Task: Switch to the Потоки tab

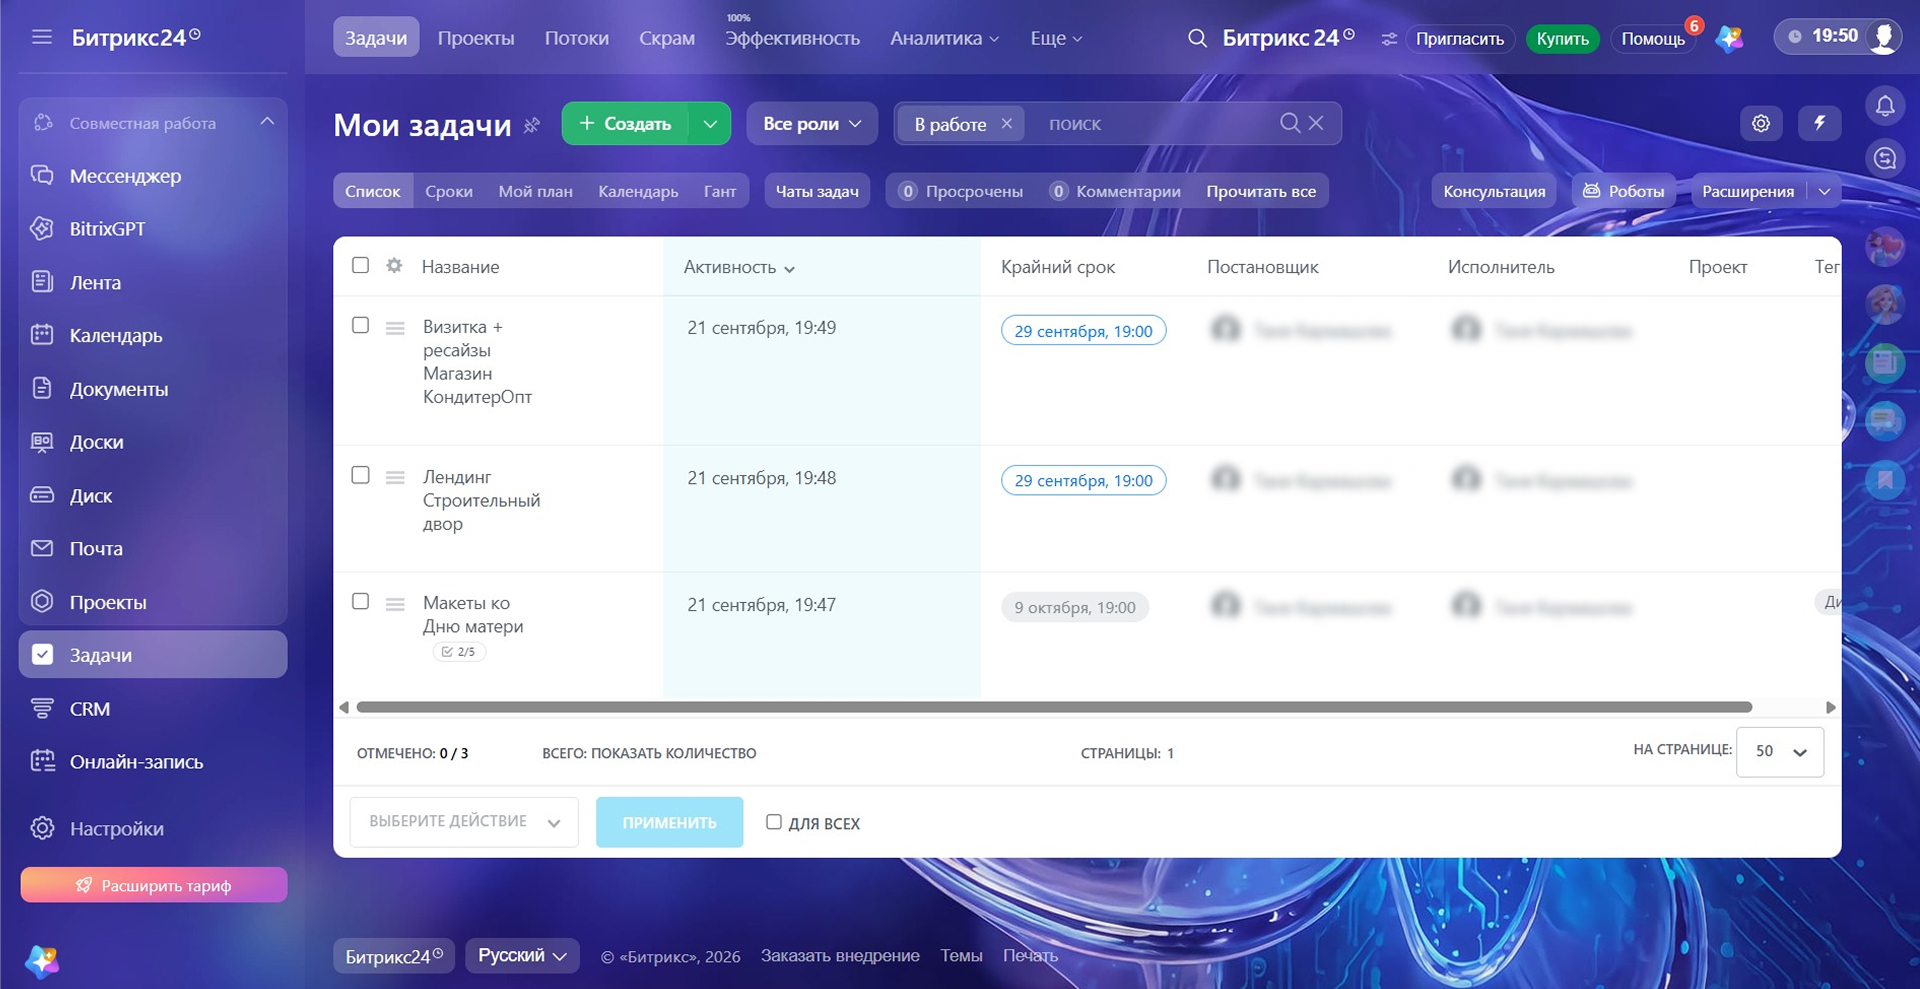Action: [577, 38]
